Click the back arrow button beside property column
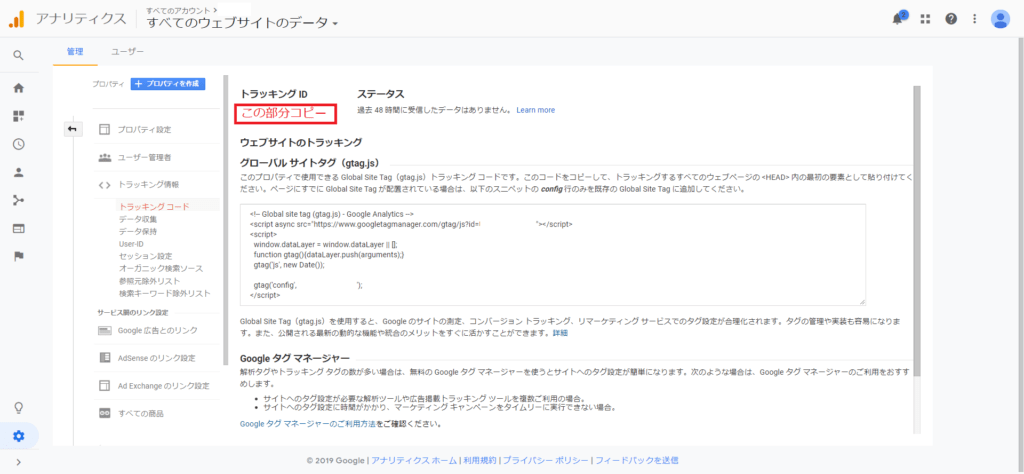This screenshot has width=1024, height=474. click(72, 129)
